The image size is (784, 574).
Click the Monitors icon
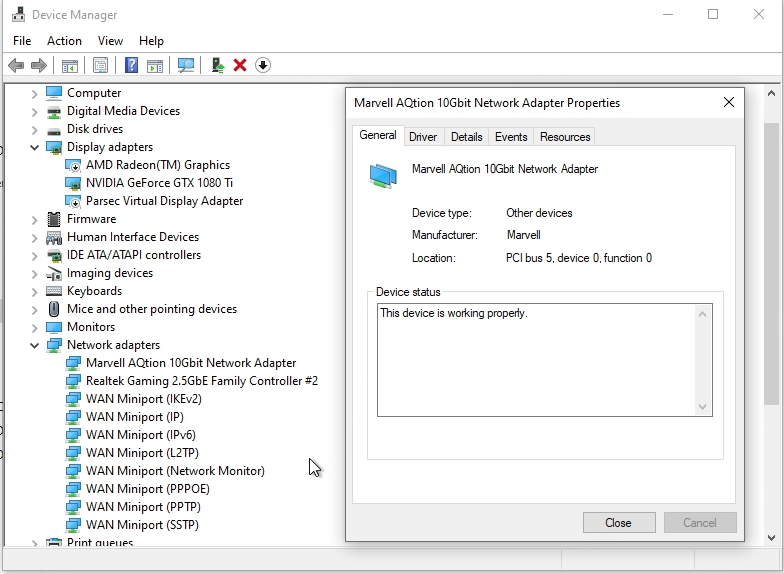tap(54, 328)
